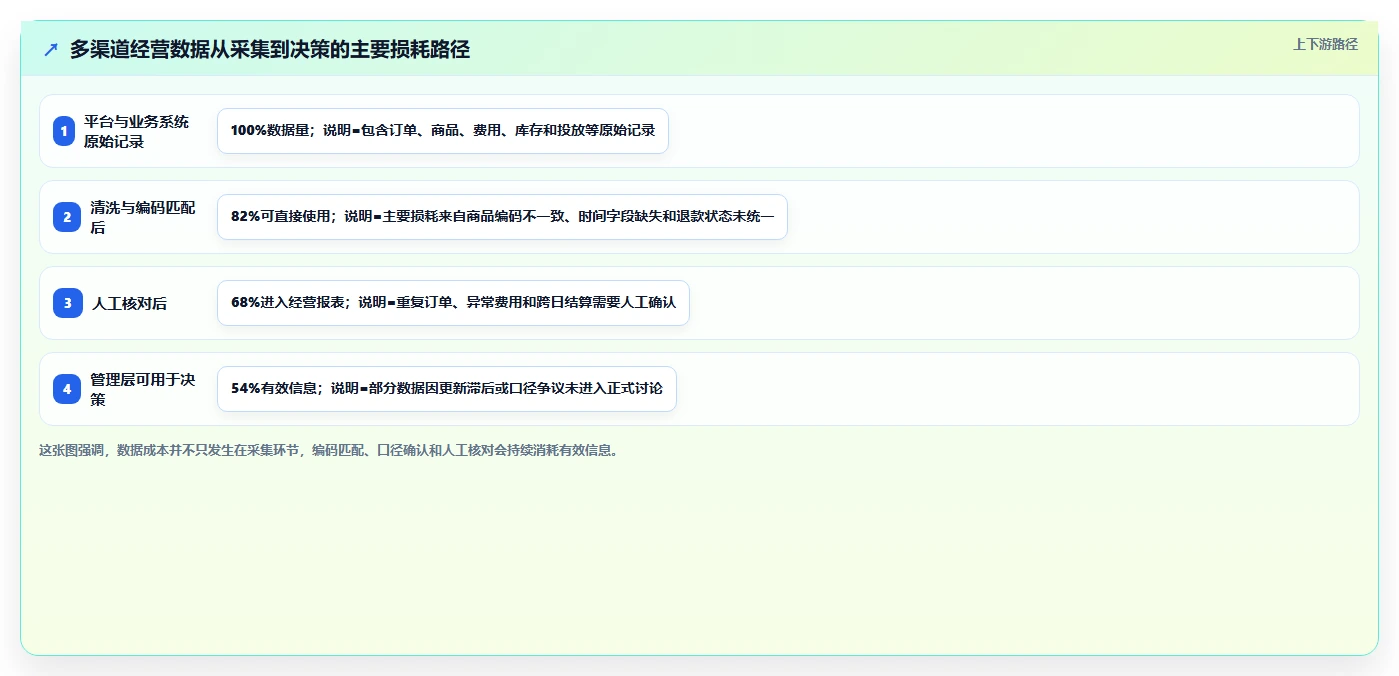Select step number badge 4

tap(67, 389)
